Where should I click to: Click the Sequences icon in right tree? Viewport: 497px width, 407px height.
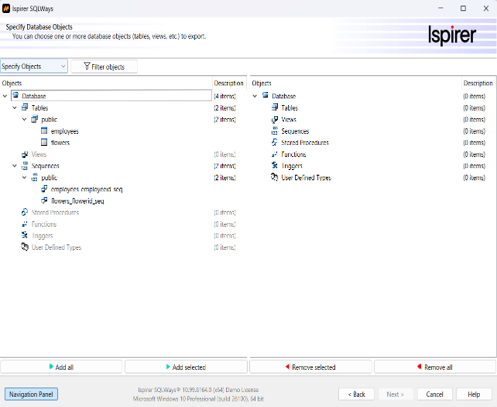coord(275,131)
